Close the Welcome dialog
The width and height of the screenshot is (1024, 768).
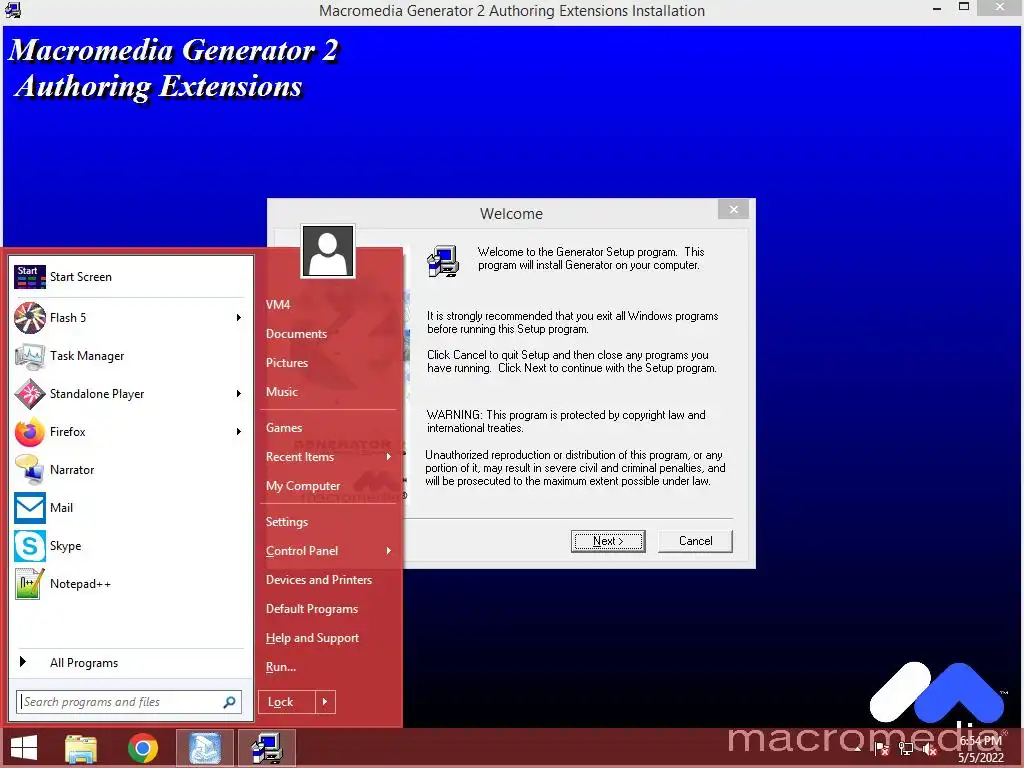pos(733,210)
